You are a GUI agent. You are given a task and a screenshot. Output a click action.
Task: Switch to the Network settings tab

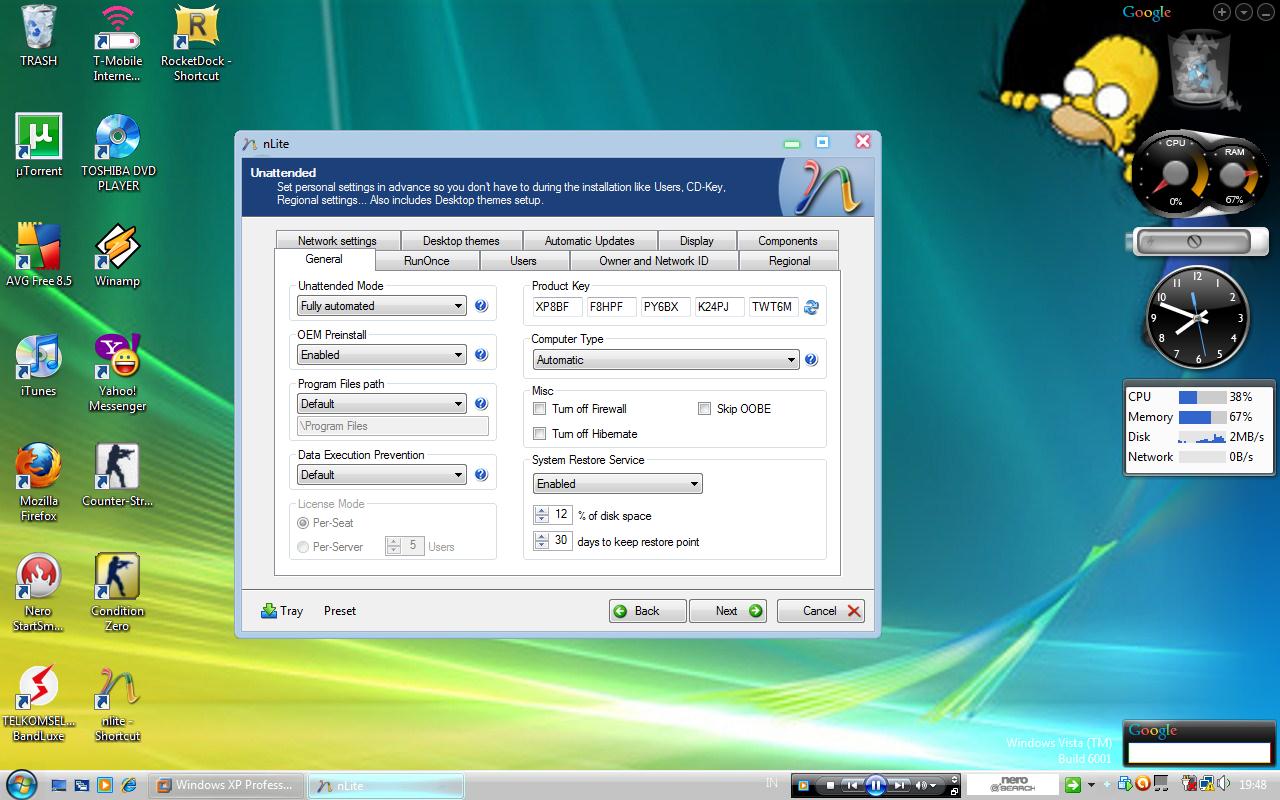[x=337, y=241]
